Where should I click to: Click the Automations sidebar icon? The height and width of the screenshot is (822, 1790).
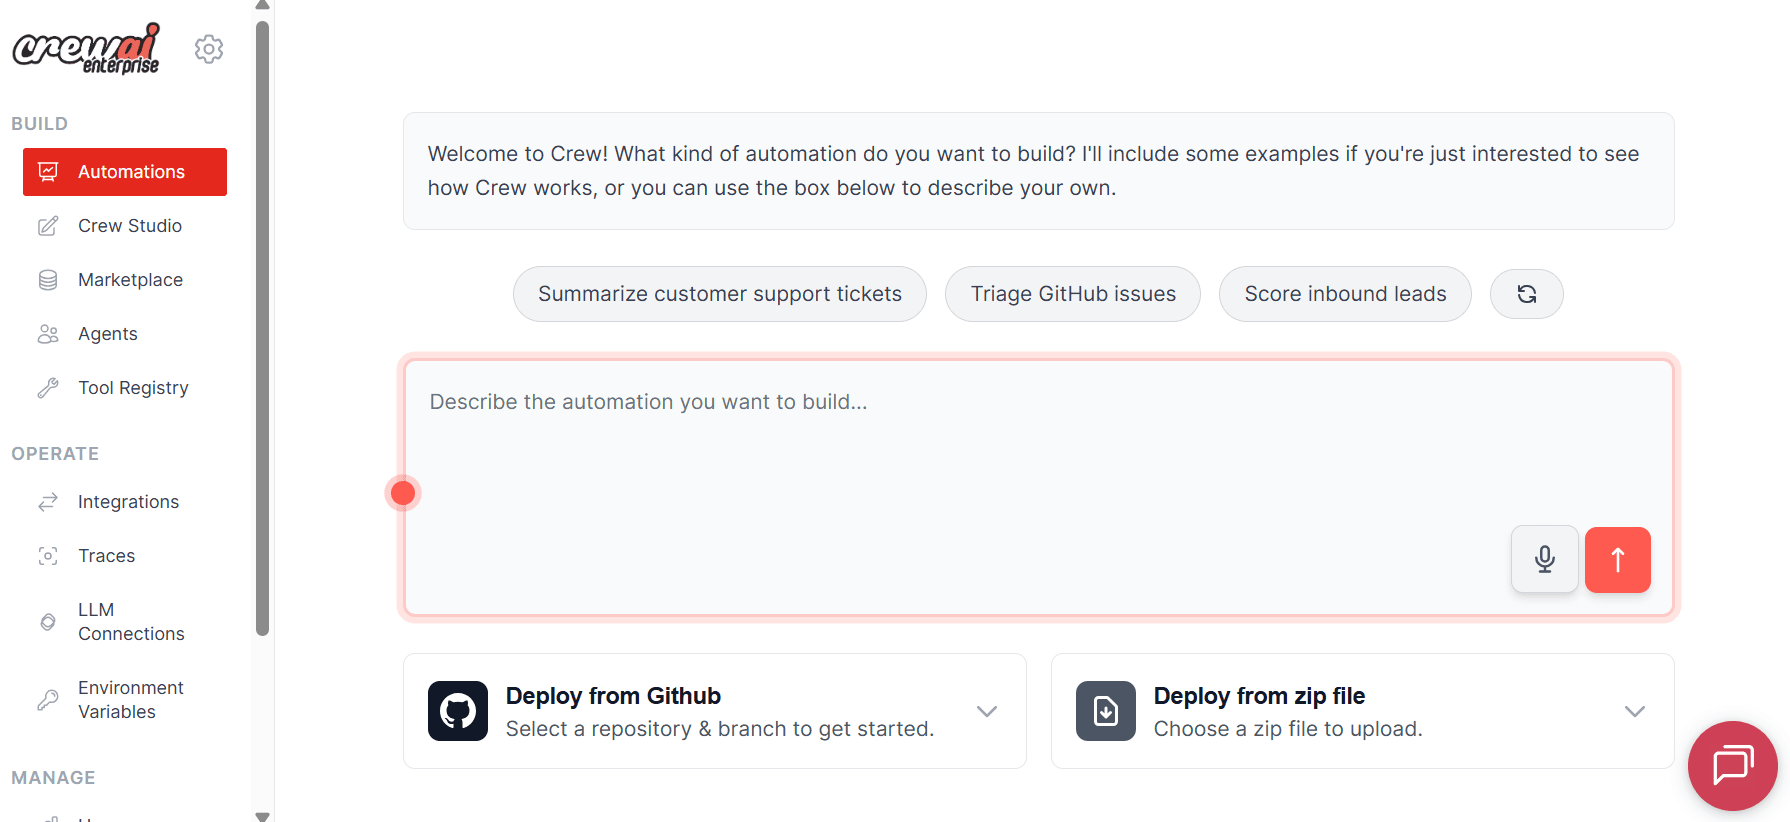pos(48,172)
